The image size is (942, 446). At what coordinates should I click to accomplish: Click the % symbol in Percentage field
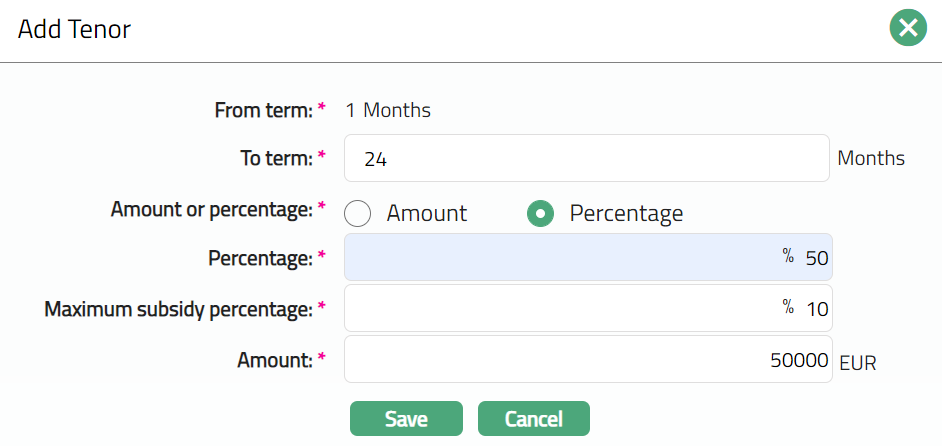click(x=787, y=256)
